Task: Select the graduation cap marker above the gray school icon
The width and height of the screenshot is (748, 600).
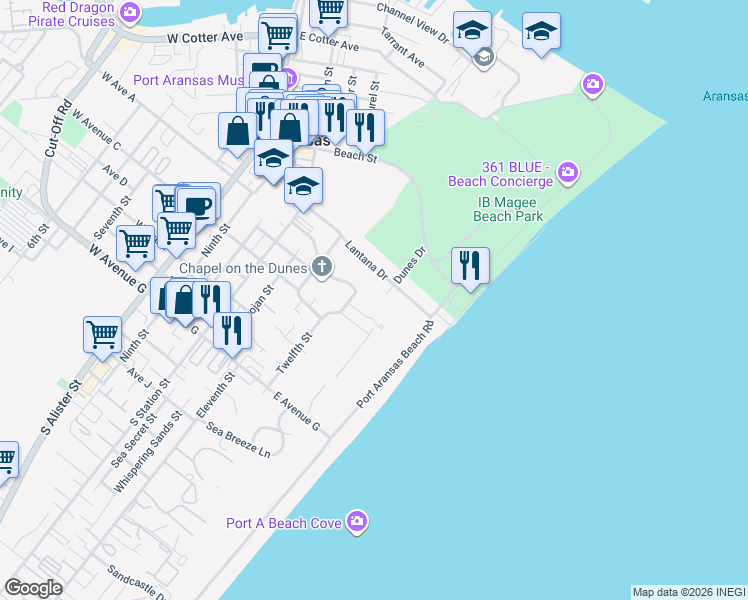Action: (x=472, y=30)
